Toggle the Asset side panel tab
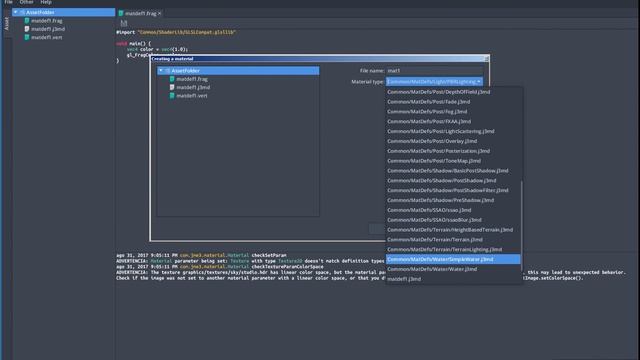 tap(6, 23)
